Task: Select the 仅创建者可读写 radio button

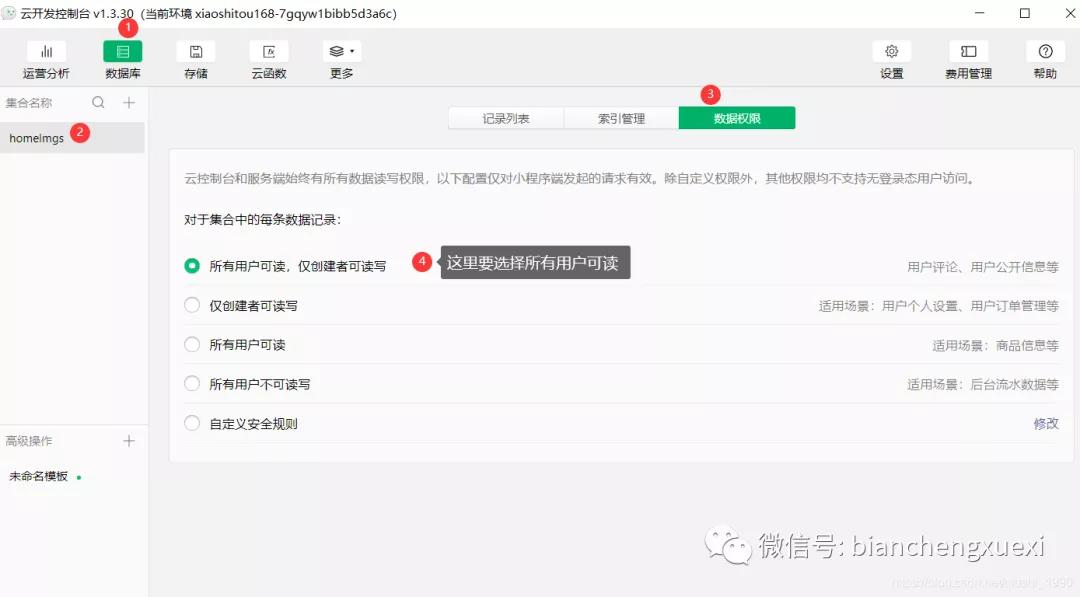Action: pyautogui.click(x=192, y=306)
